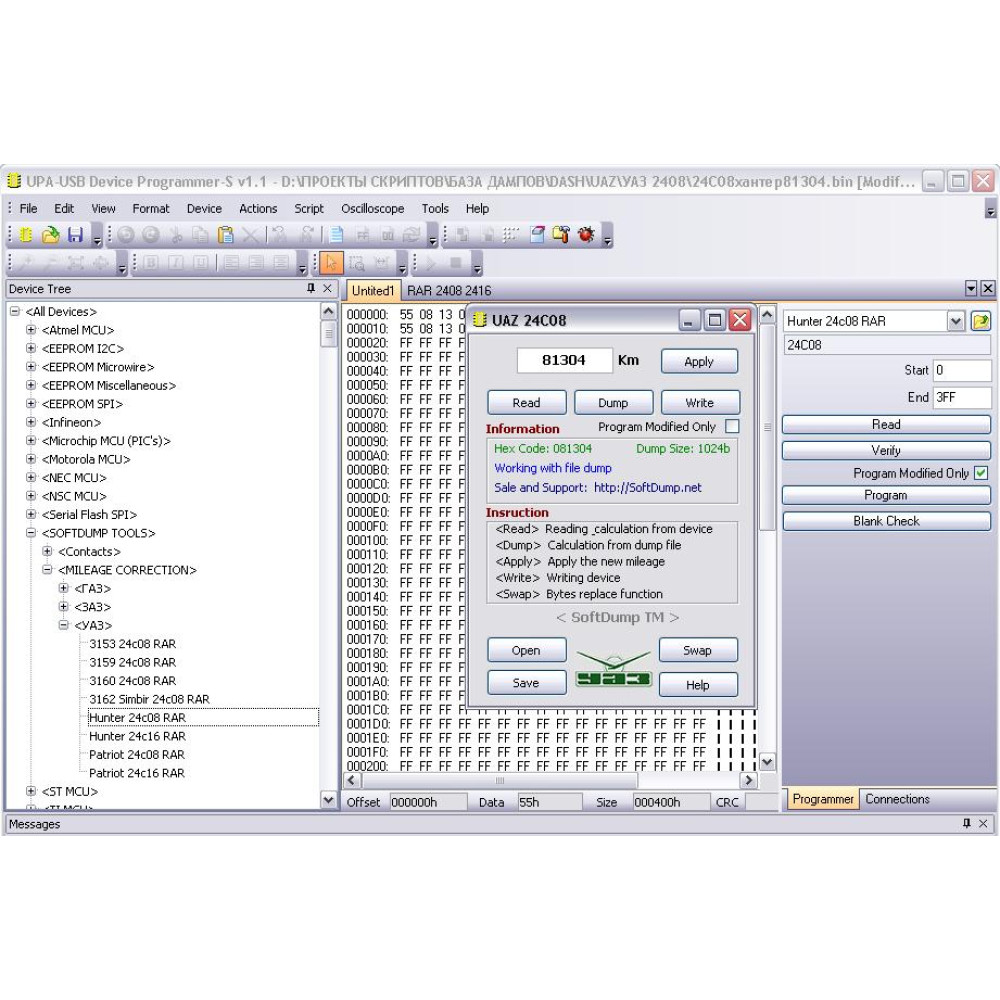
Task: Click the Delete X toolbar icon
Action: pyautogui.click(x=250, y=235)
